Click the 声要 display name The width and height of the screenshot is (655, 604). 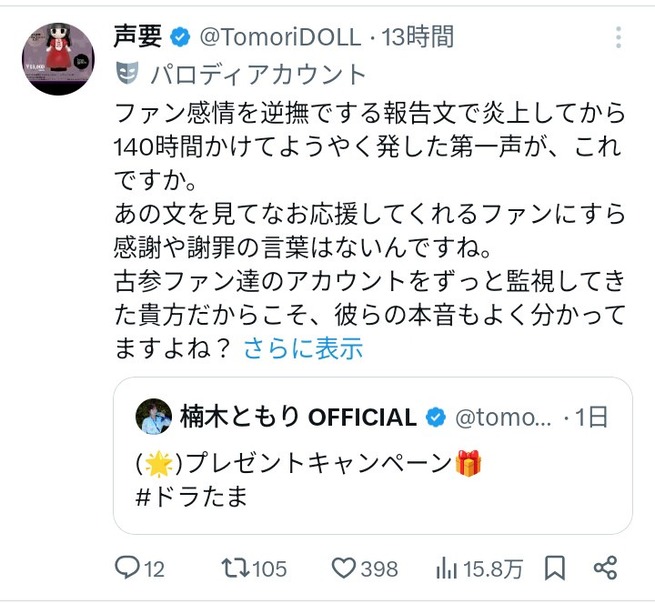pyautogui.click(x=137, y=38)
